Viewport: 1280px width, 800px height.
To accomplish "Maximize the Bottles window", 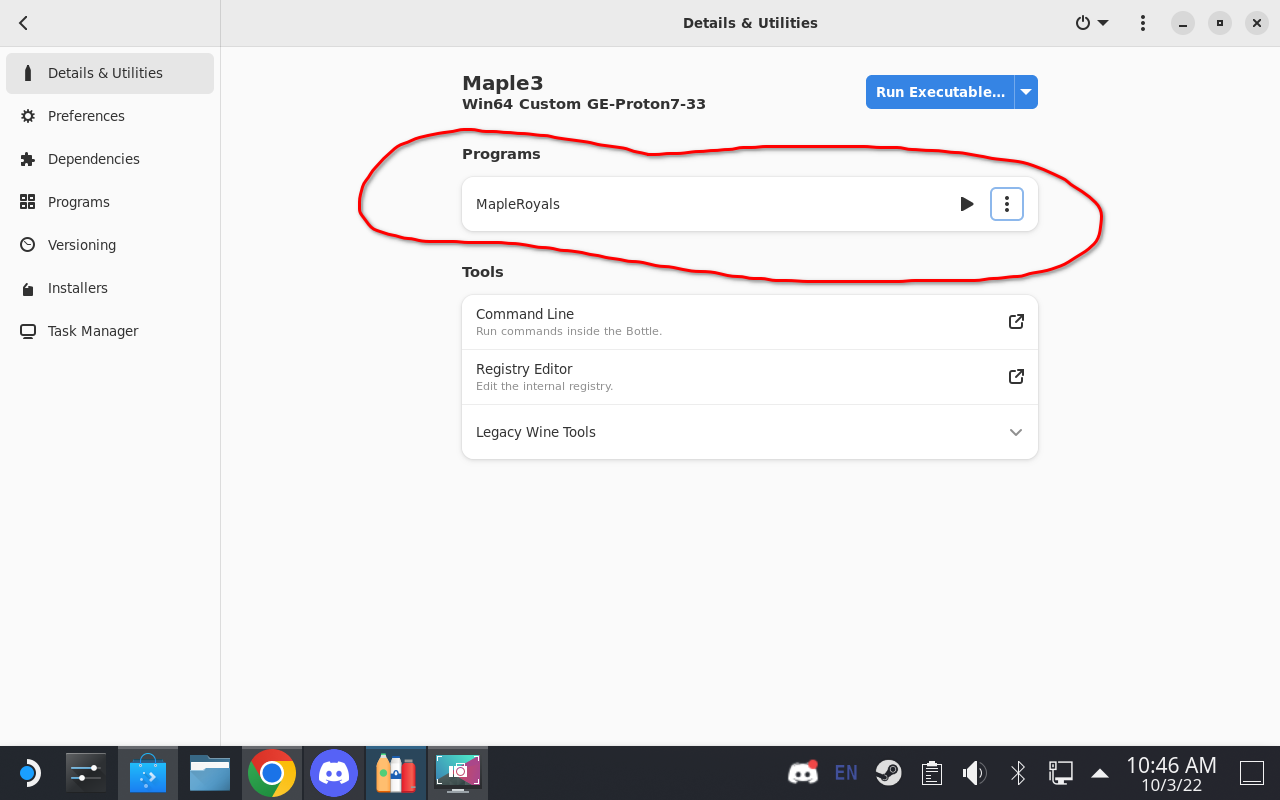I will pos(1219,23).
